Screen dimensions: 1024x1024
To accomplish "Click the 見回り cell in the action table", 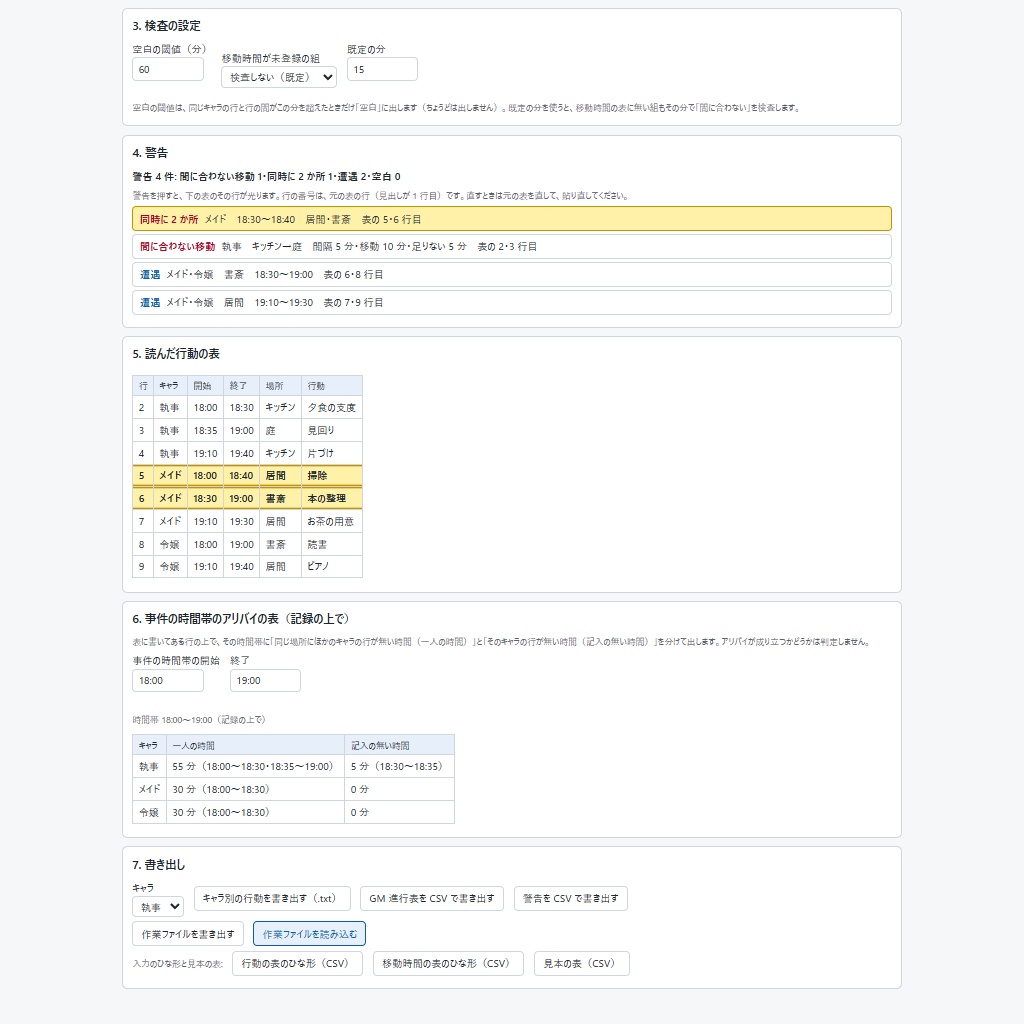I will [332, 430].
